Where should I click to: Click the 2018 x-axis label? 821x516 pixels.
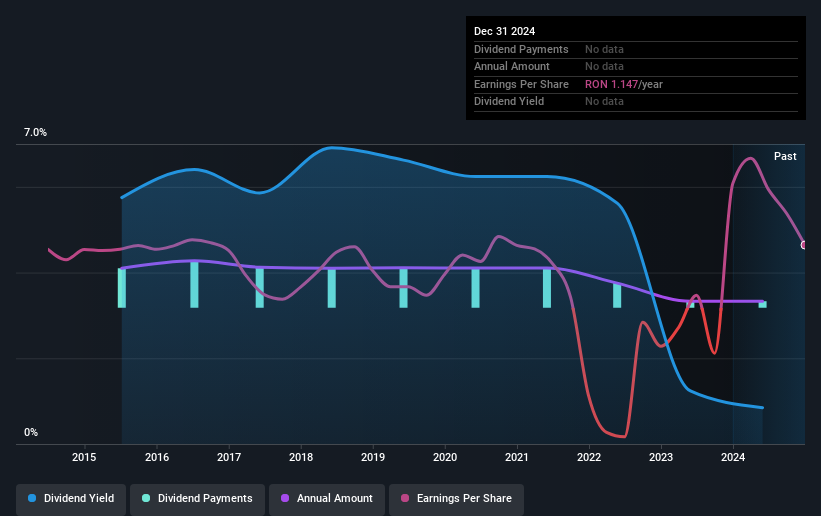click(x=301, y=457)
